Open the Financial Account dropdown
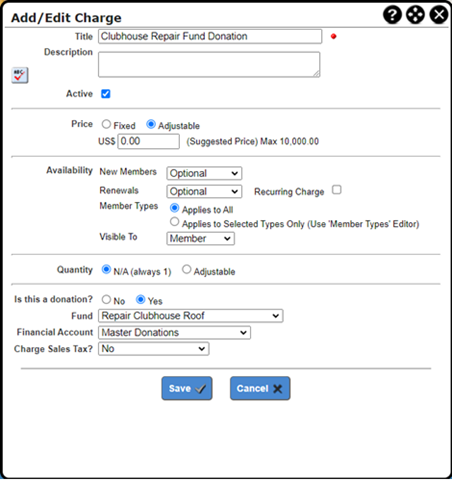Viewport: 452px width, 480px height. pos(174,333)
